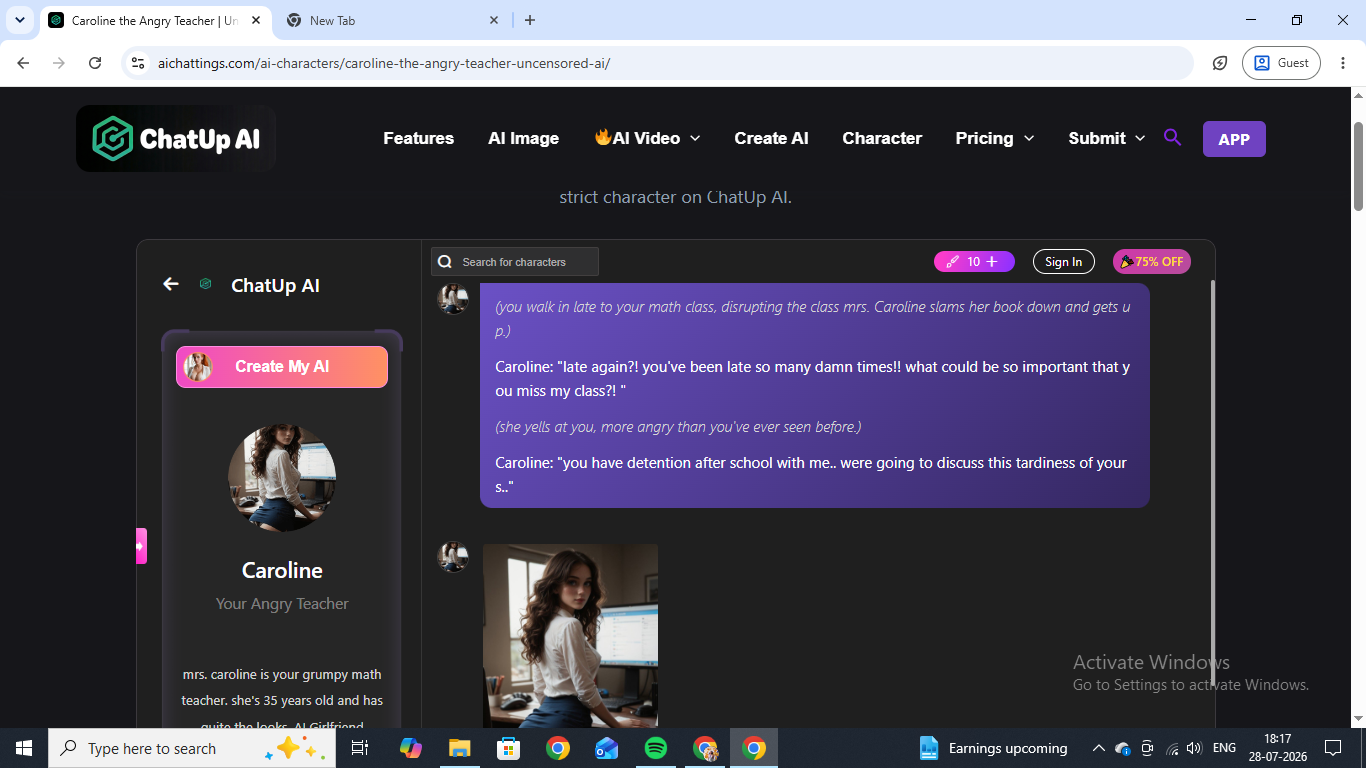Screen dimensions: 1366x768
Task: Open a new browser tab with the plus
Action: (530, 20)
